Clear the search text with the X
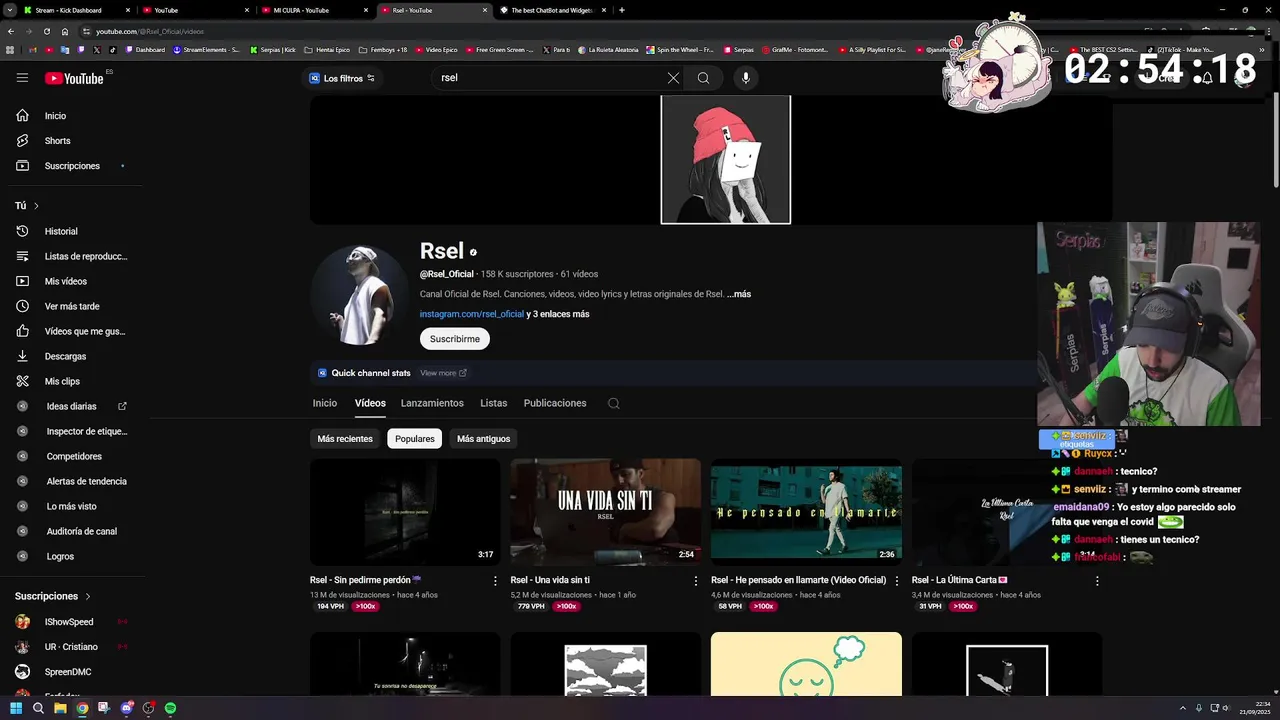1280x720 pixels. click(x=673, y=78)
